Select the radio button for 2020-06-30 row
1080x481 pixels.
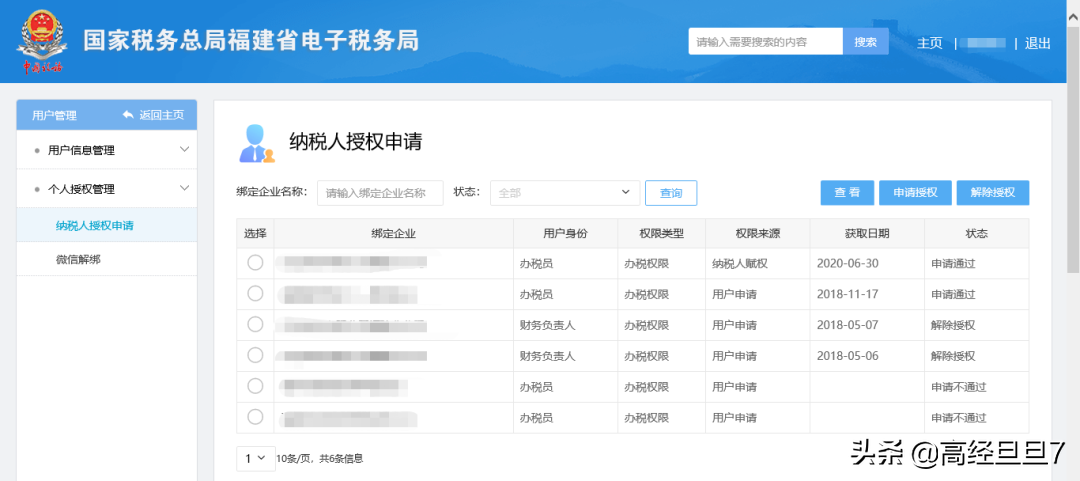(x=255, y=263)
